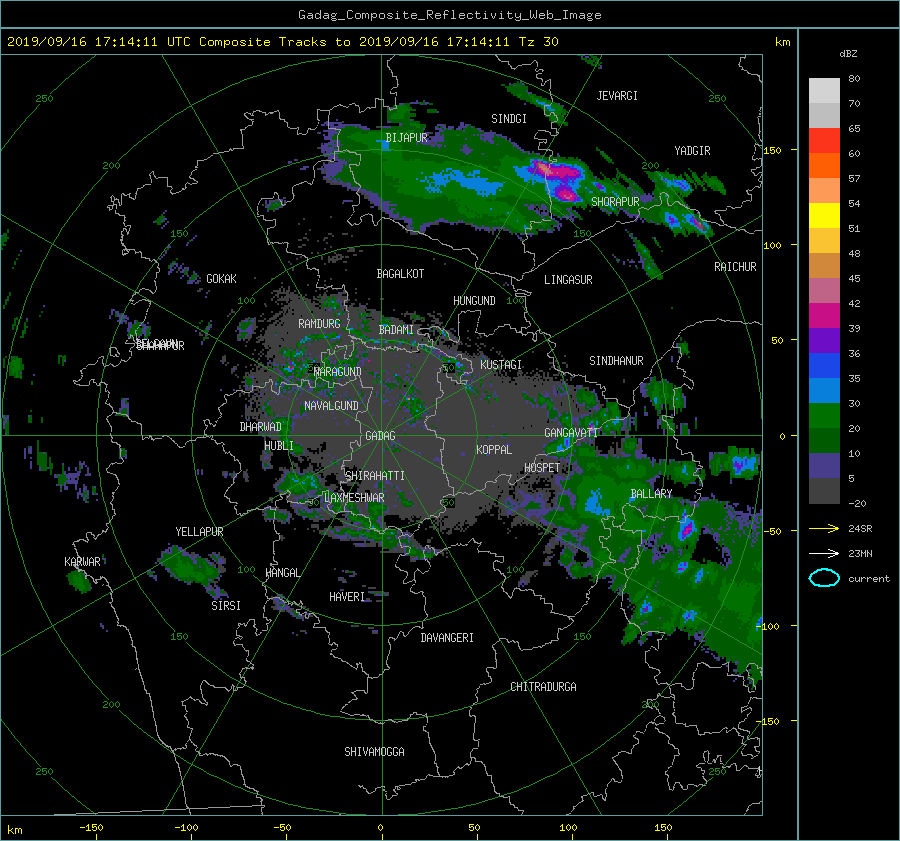
Task: Click the SHIVAMOGGA city label
Action: [374, 751]
